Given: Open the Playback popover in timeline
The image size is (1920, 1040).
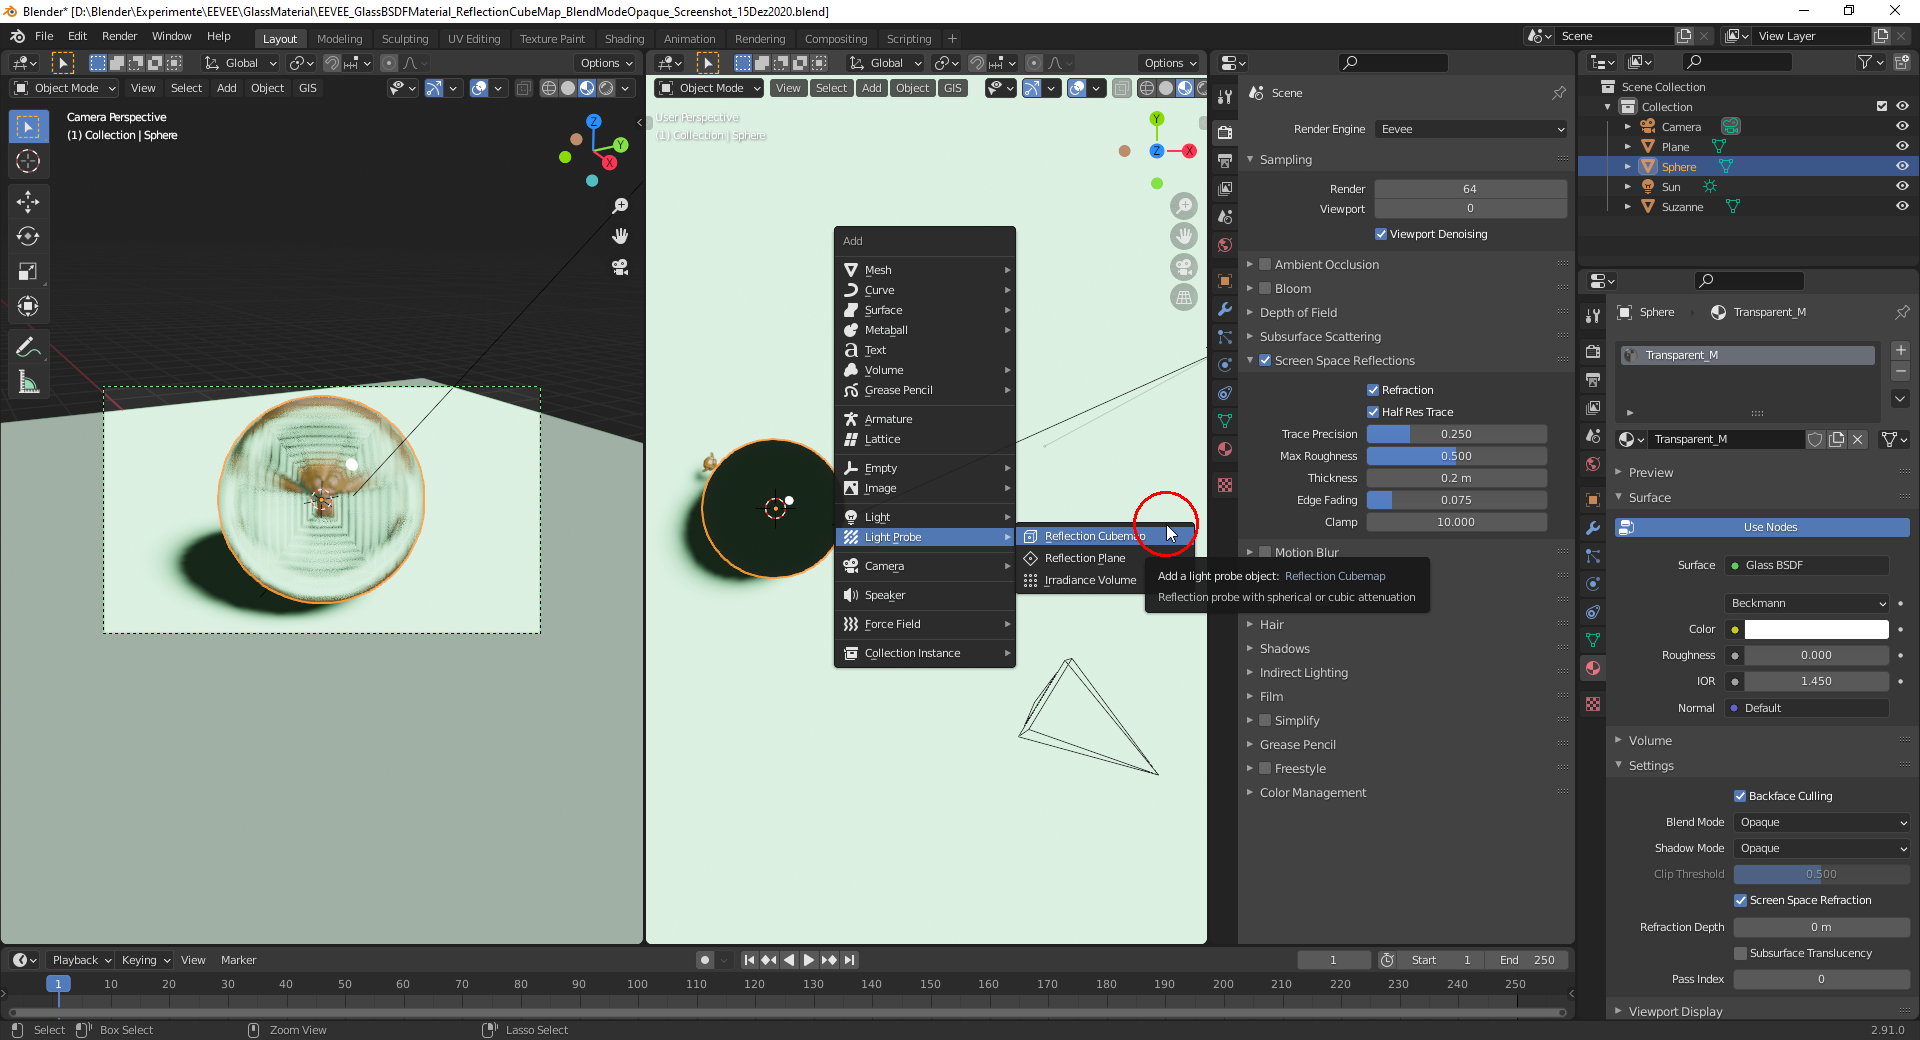Looking at the screenshot, I should (x=81, y=960).
